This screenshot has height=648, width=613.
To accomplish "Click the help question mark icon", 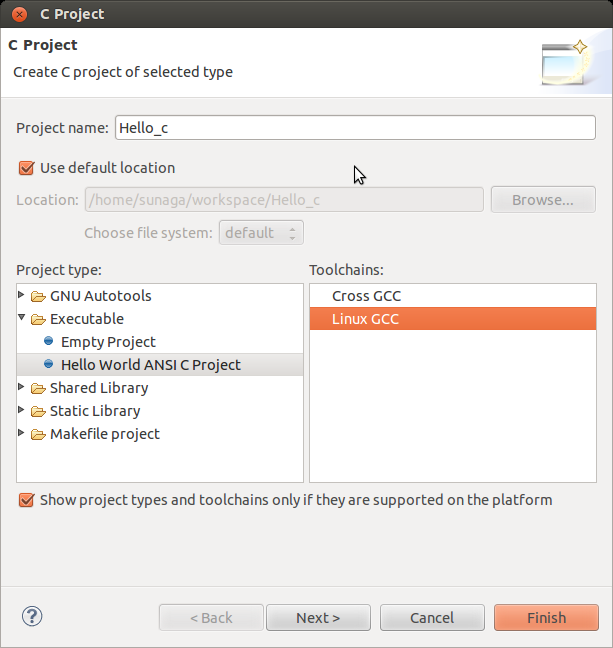I will 31,616.
